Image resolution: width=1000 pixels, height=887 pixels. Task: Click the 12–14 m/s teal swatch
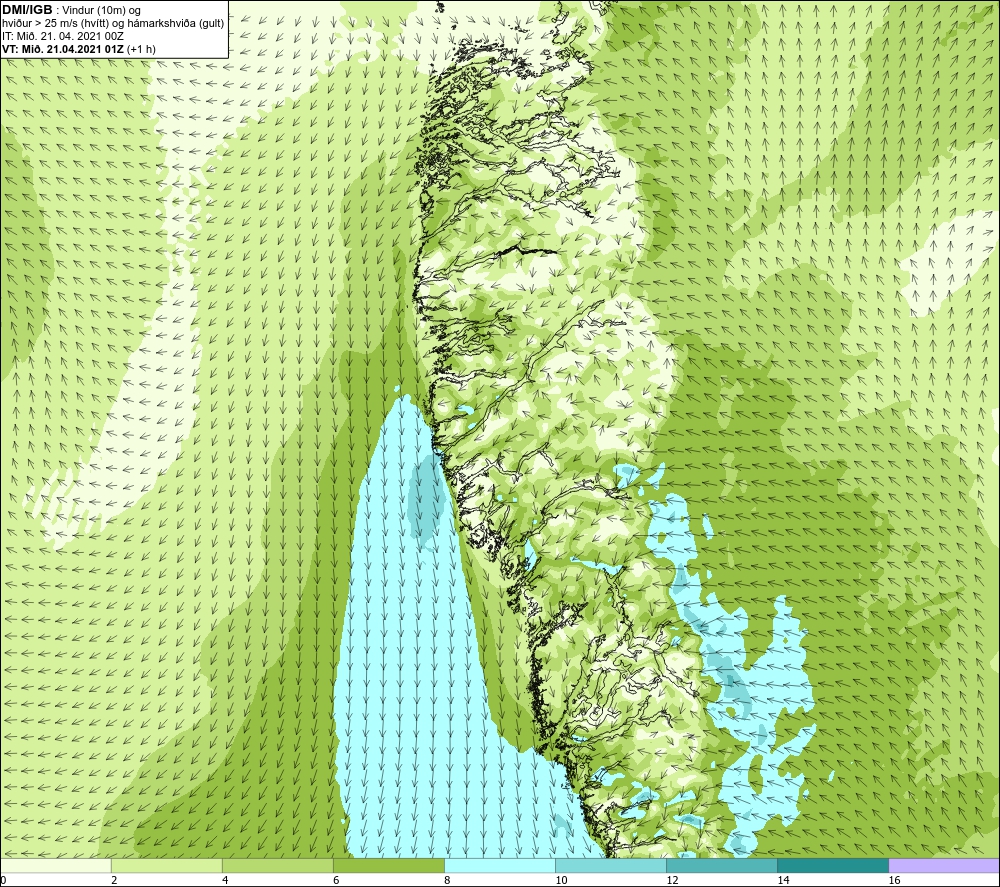[721, 866]
